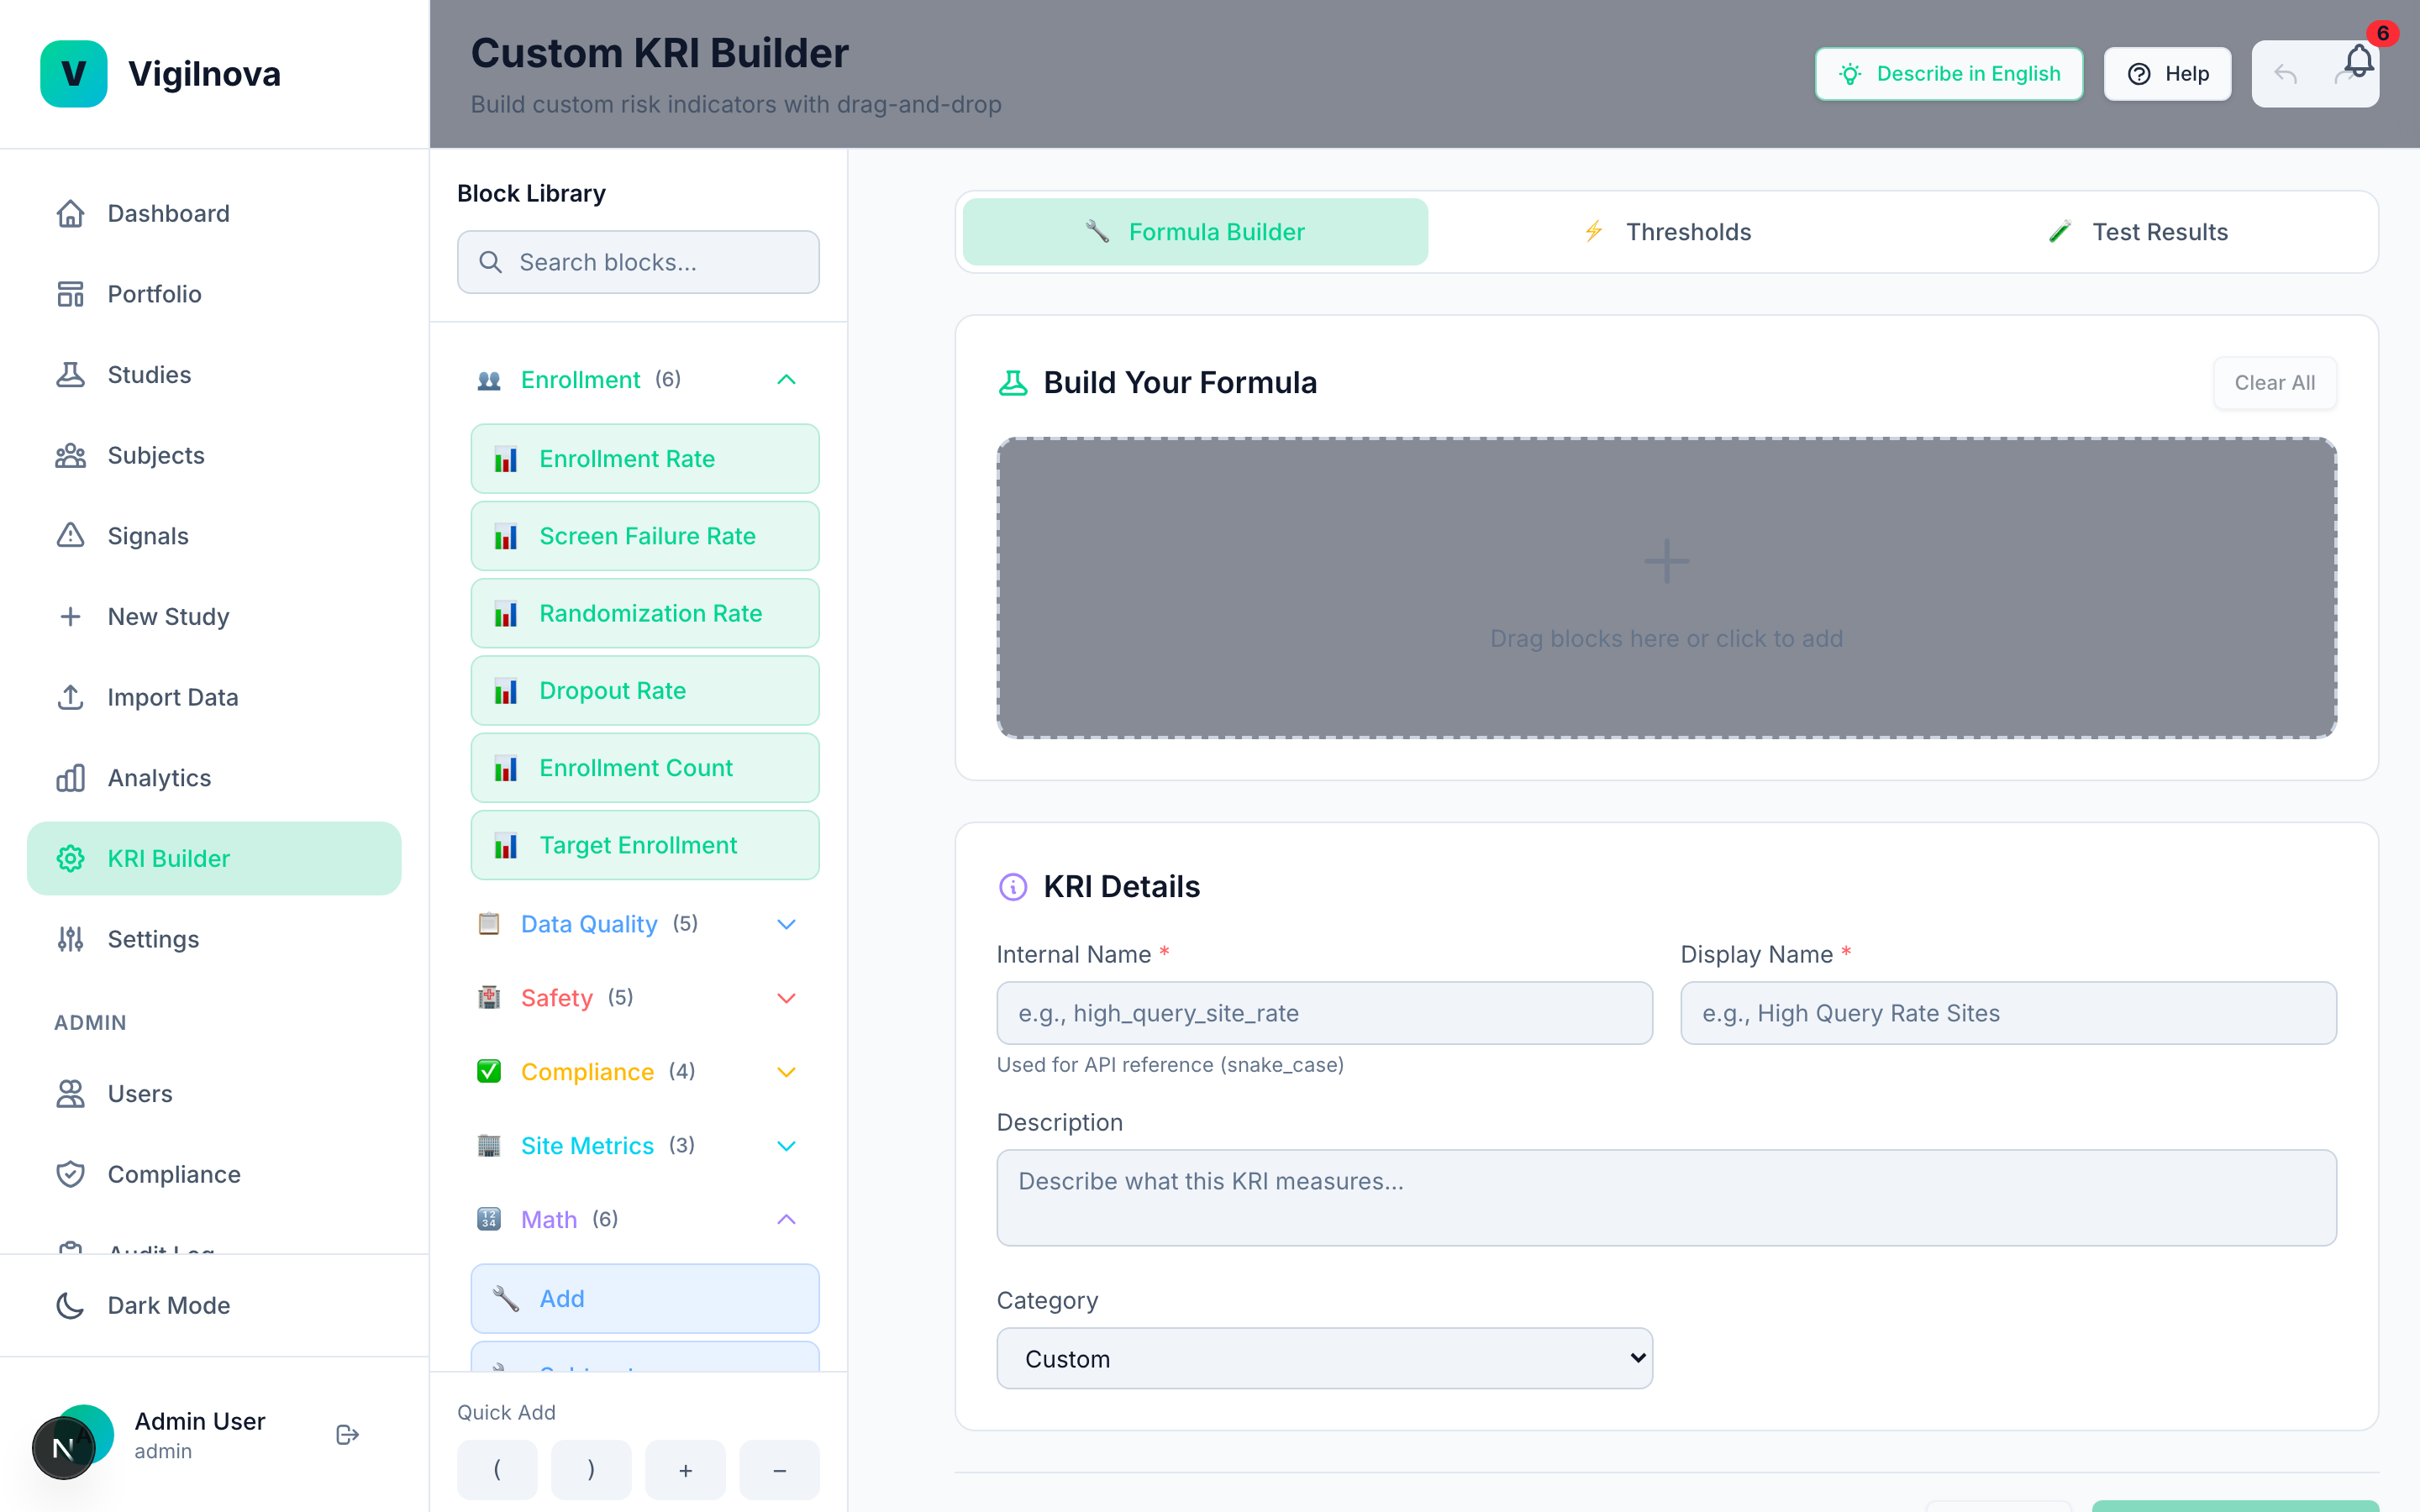The height and width of the screenshot is (1512, 2420).
Task: Select the Analytics chart icon
Action: (71, 777)
